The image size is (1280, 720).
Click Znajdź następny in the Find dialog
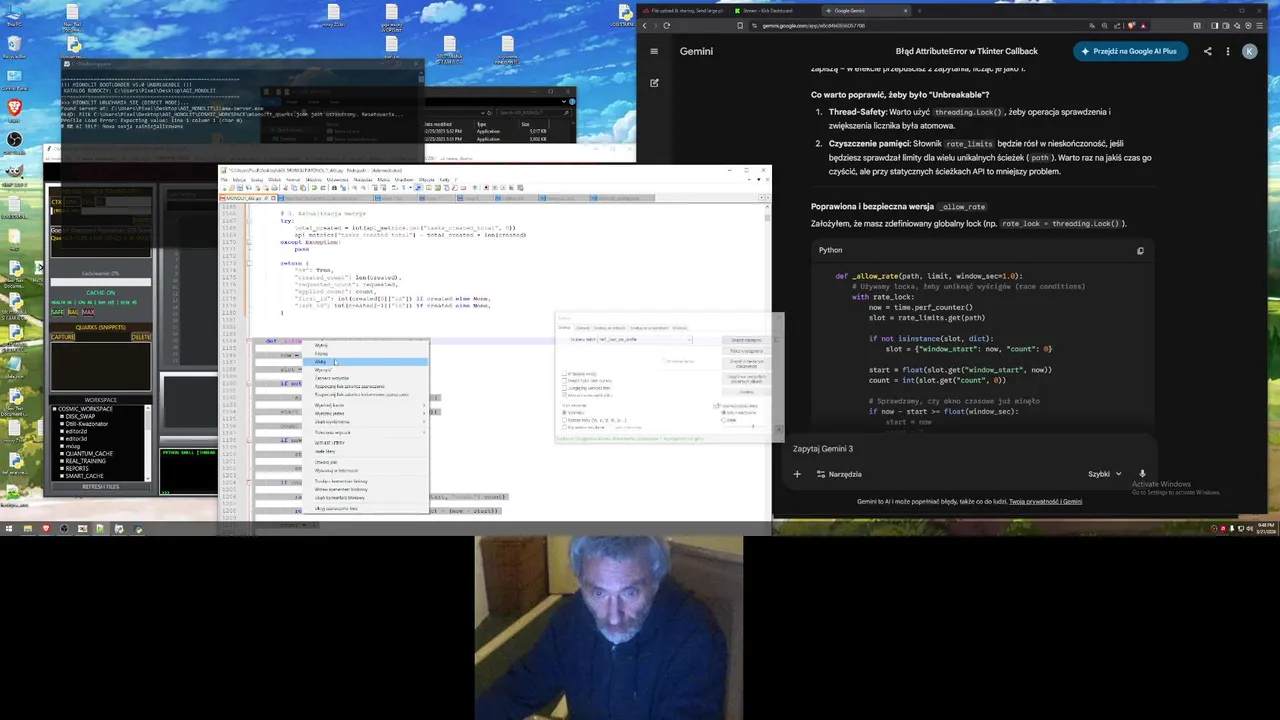pos(746,340)
